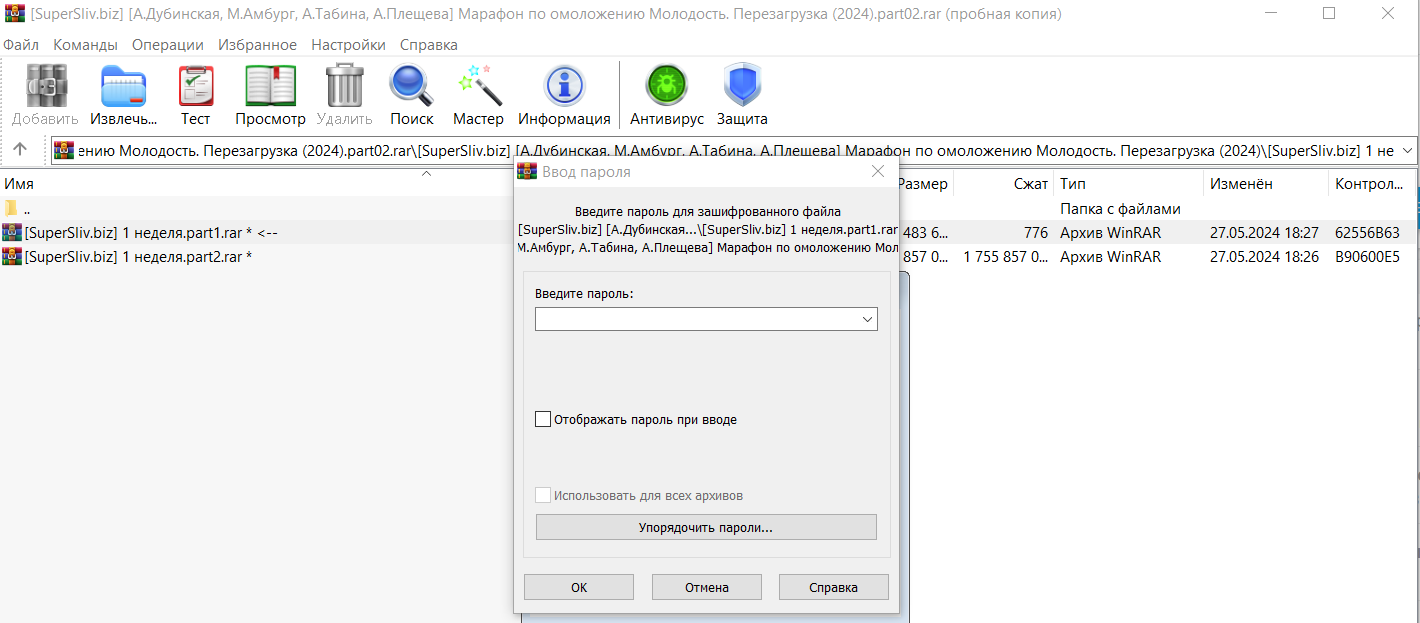The height and width of the screenshot is (623, 1420).
Task: Open the Информация icon
Action: pos(564,86)
